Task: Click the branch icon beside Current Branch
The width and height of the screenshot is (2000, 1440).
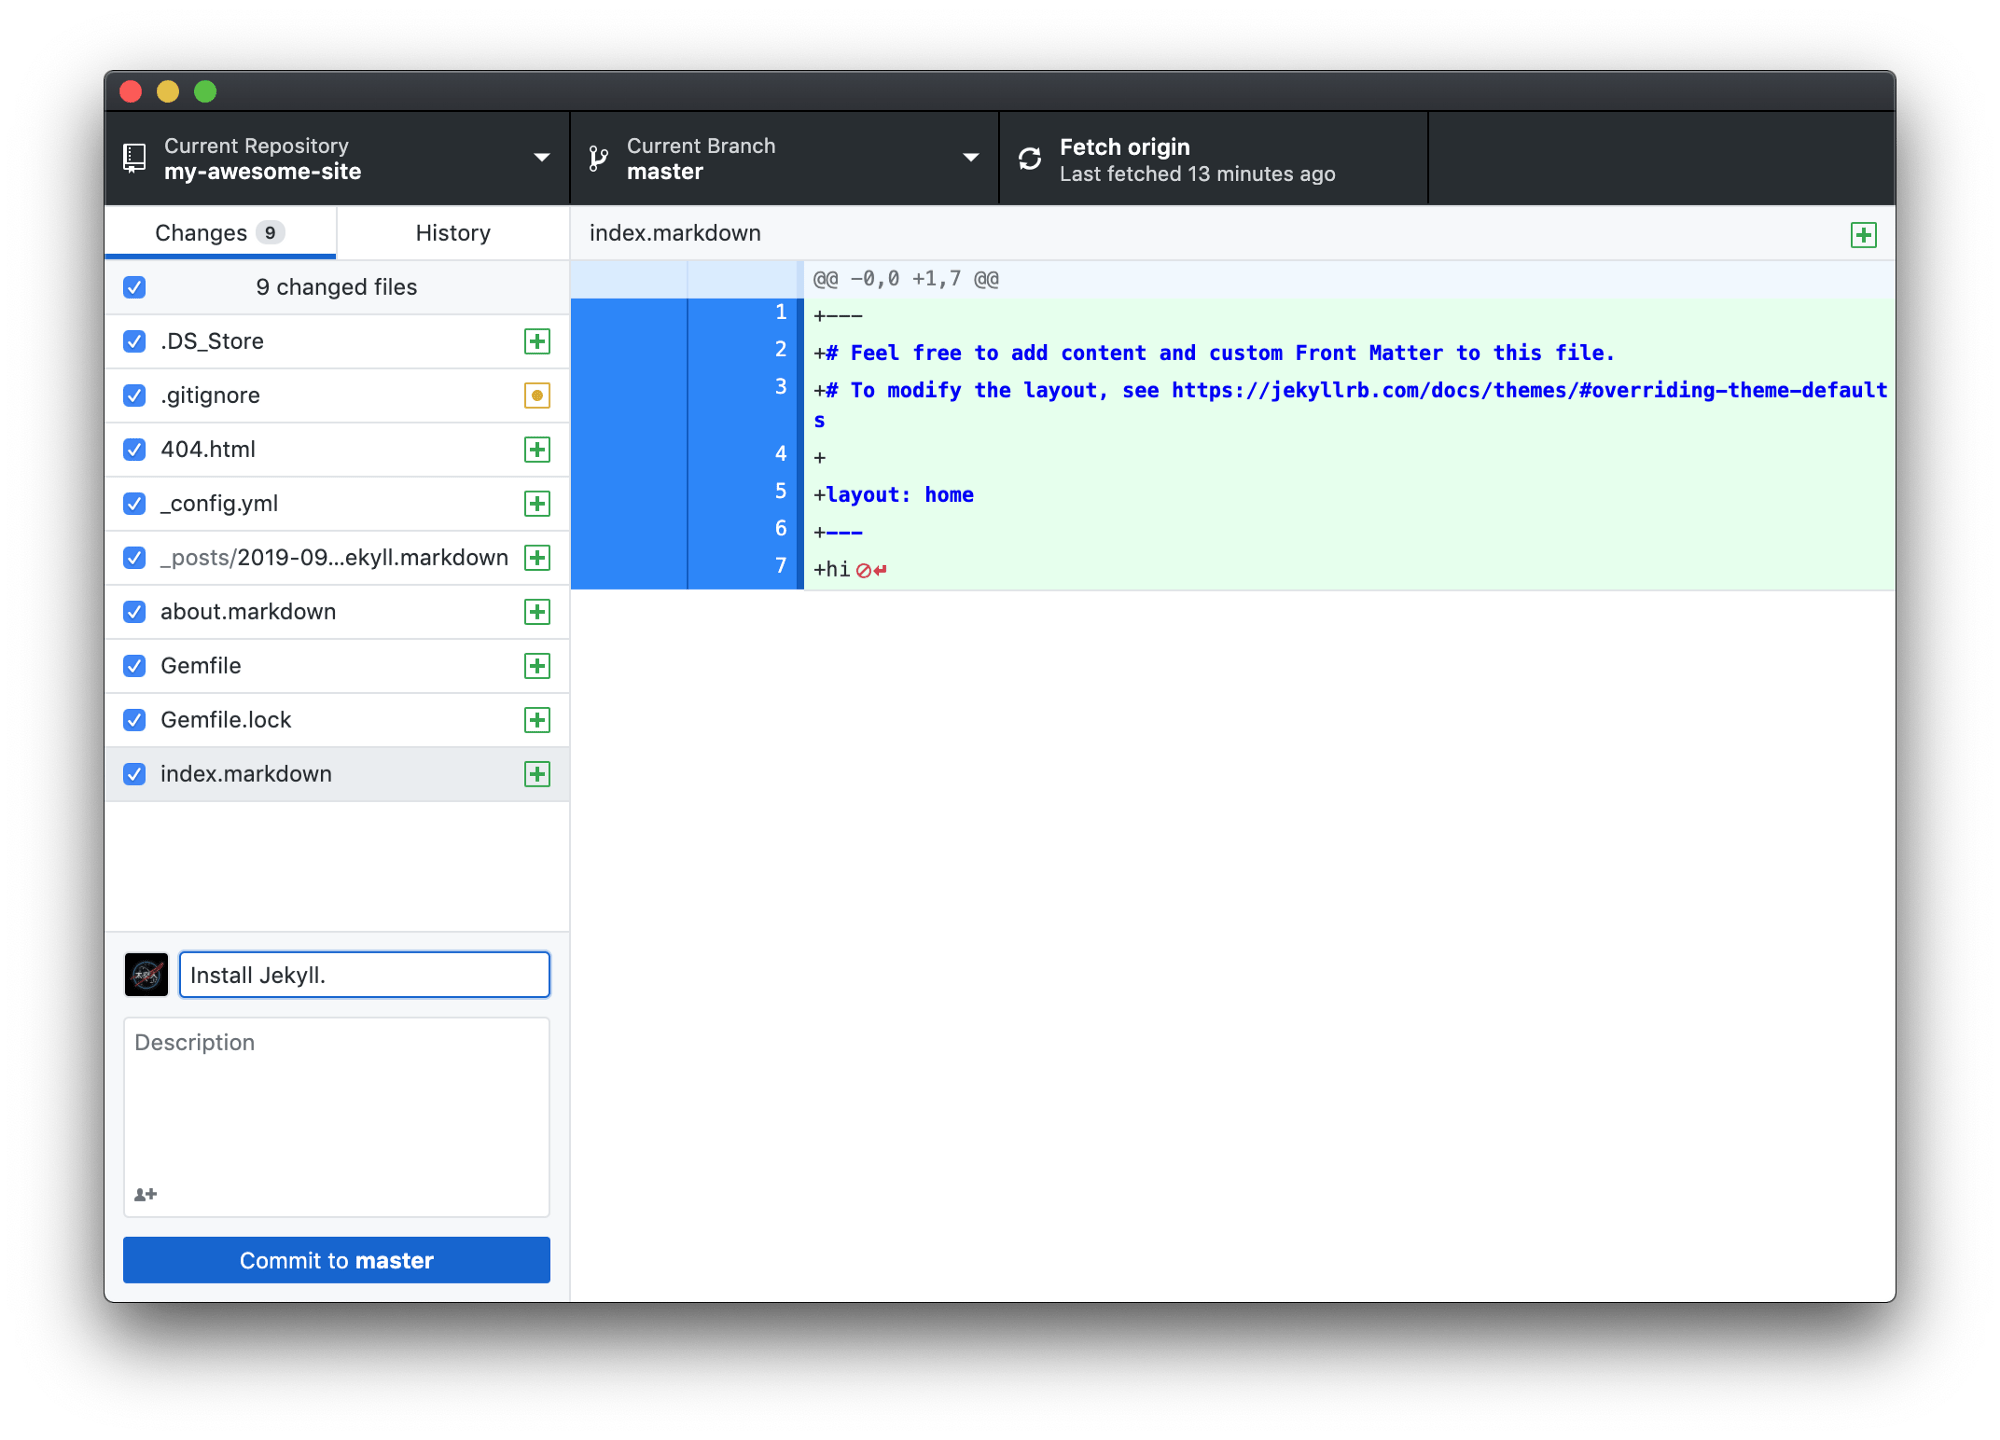Action: click(599, 158)
